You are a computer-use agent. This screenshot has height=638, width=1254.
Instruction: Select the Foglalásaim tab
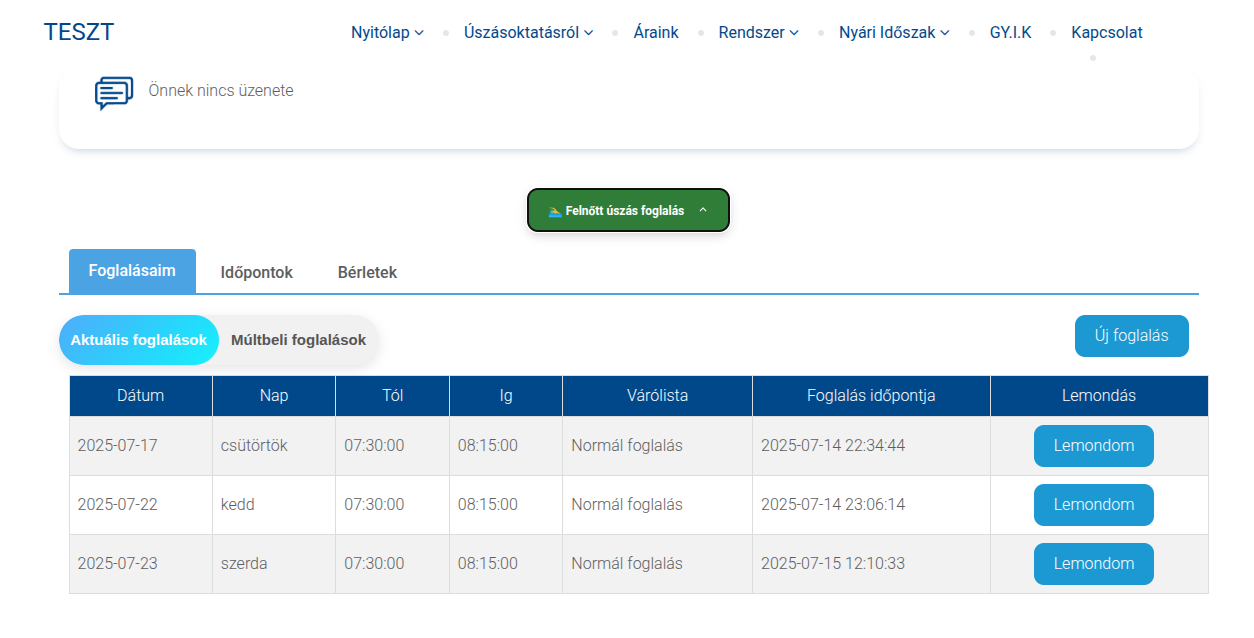132,271
